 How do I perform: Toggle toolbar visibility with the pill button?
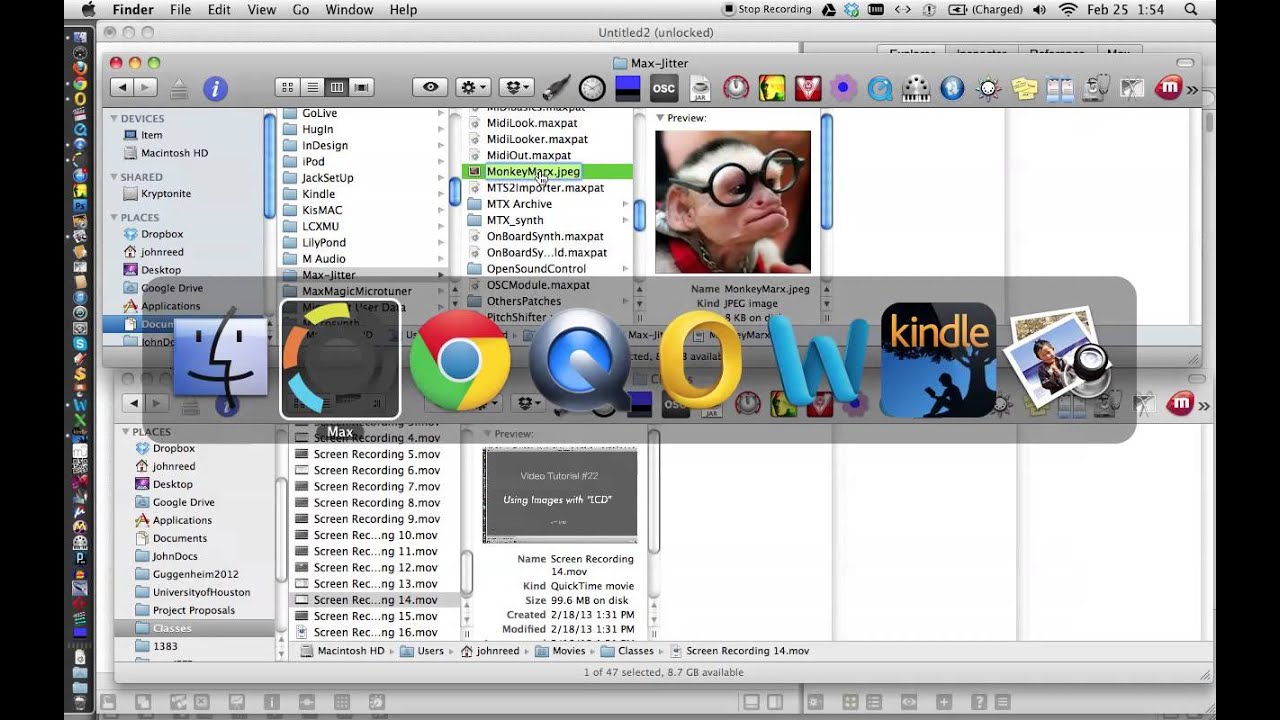pos(1184,62)
